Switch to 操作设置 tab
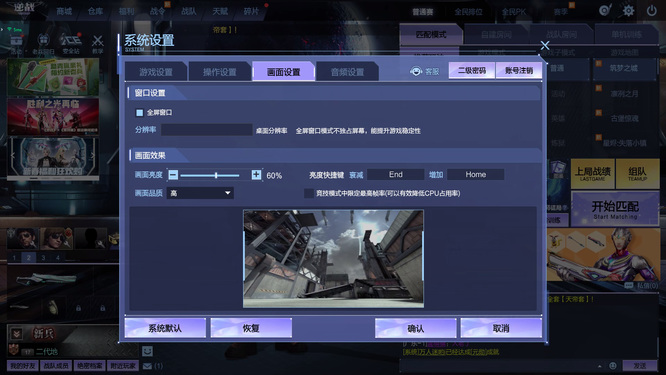This screenshot has height=375, width=666. pyautogui.click(x=220, y=72)
